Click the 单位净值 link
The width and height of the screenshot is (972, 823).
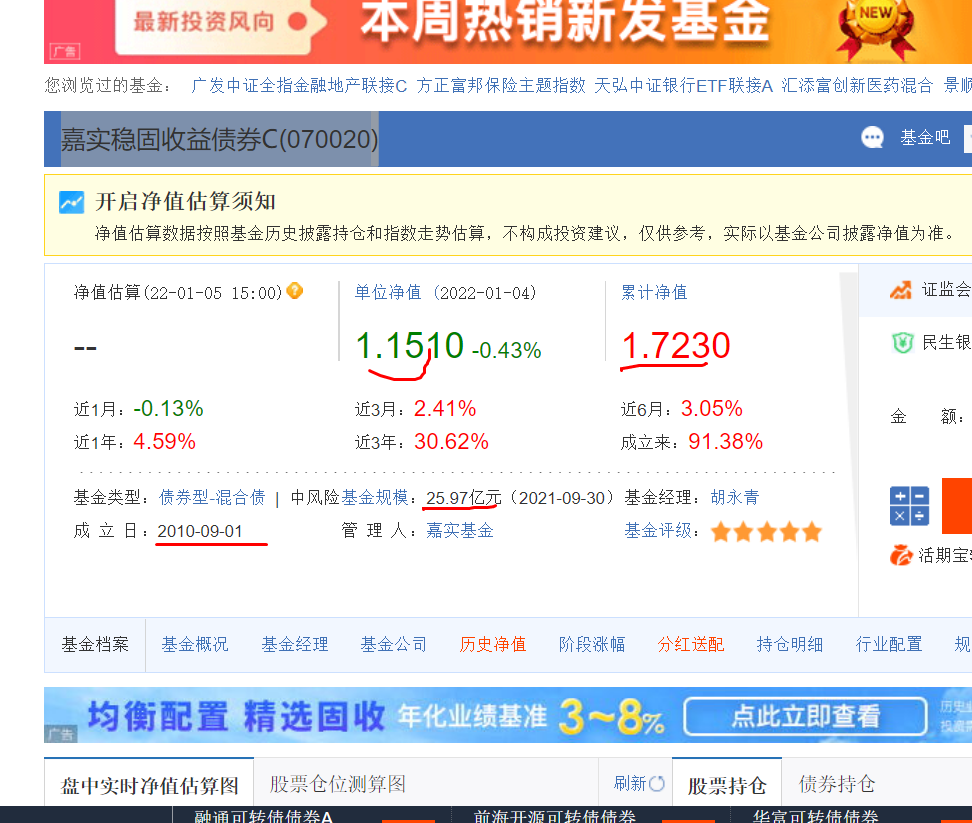[387, 292]
